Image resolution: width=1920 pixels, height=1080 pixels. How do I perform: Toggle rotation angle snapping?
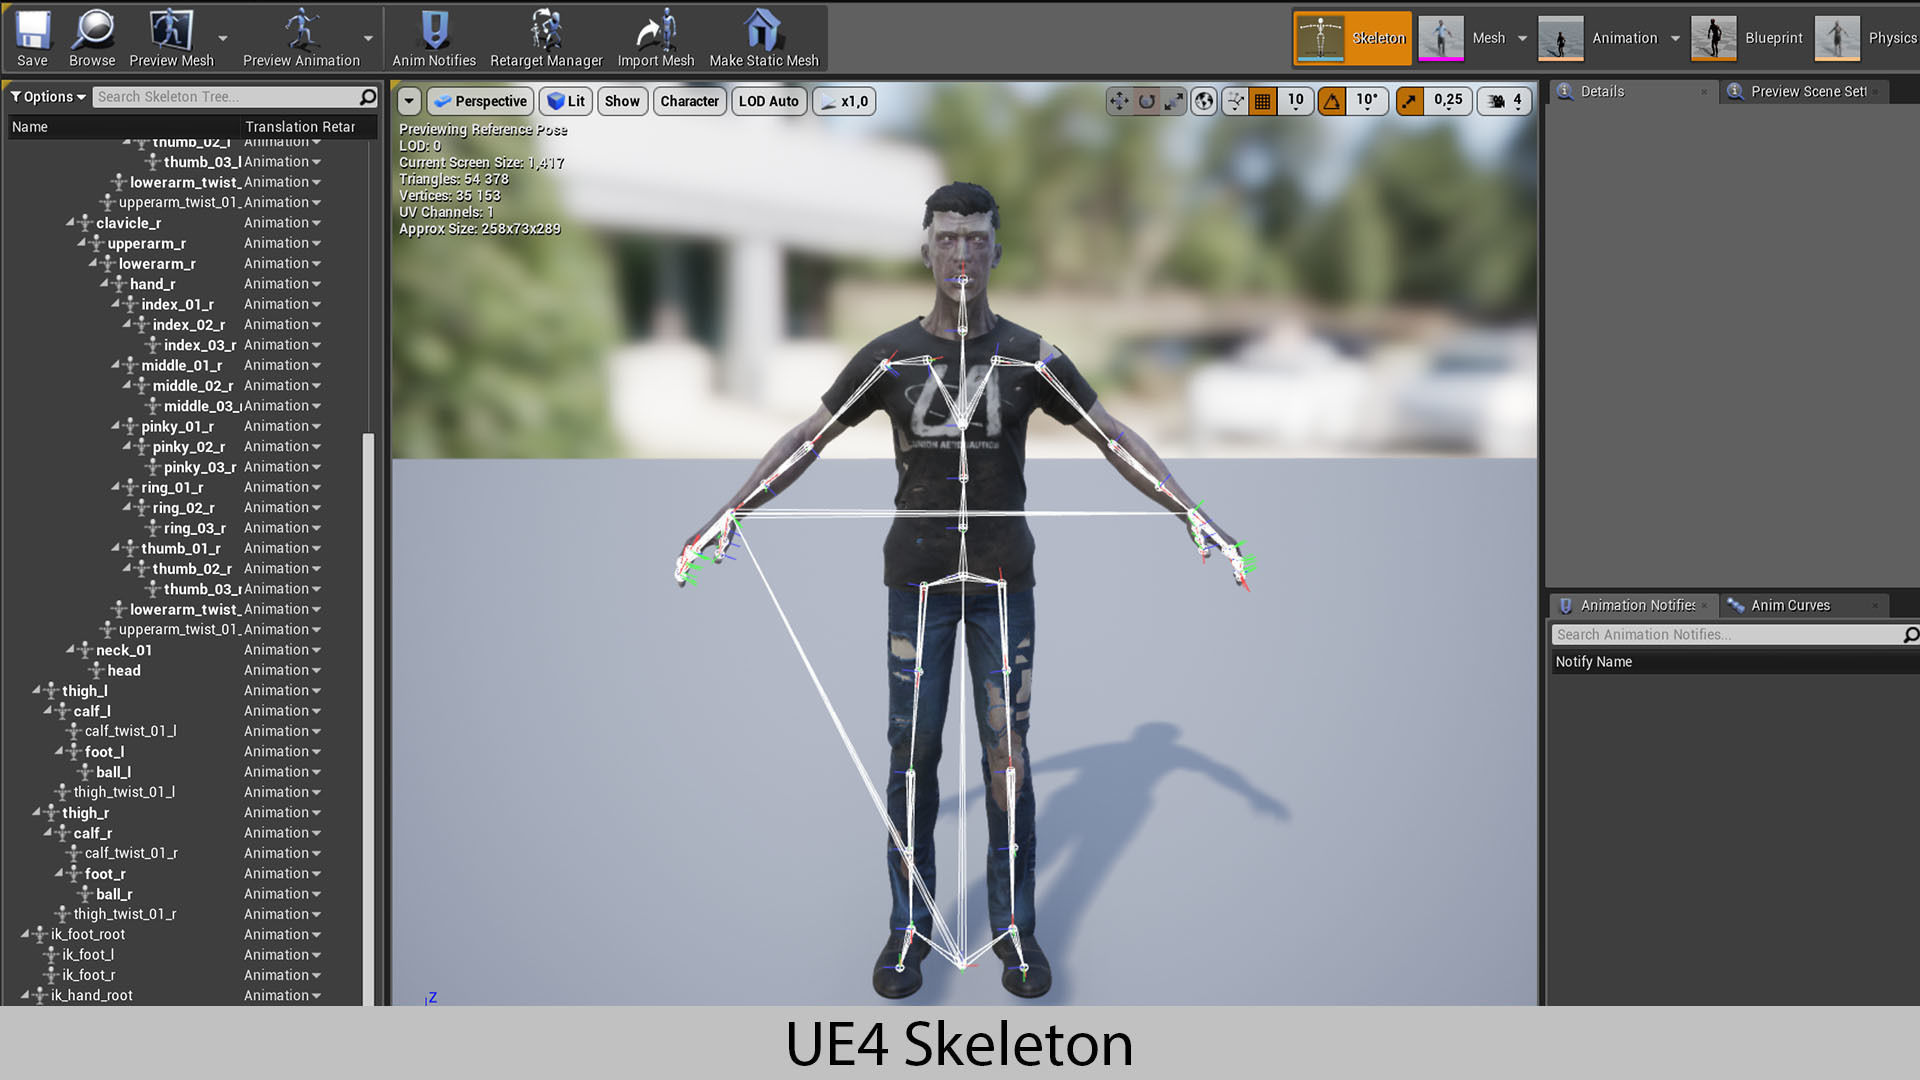(1332, 101)
